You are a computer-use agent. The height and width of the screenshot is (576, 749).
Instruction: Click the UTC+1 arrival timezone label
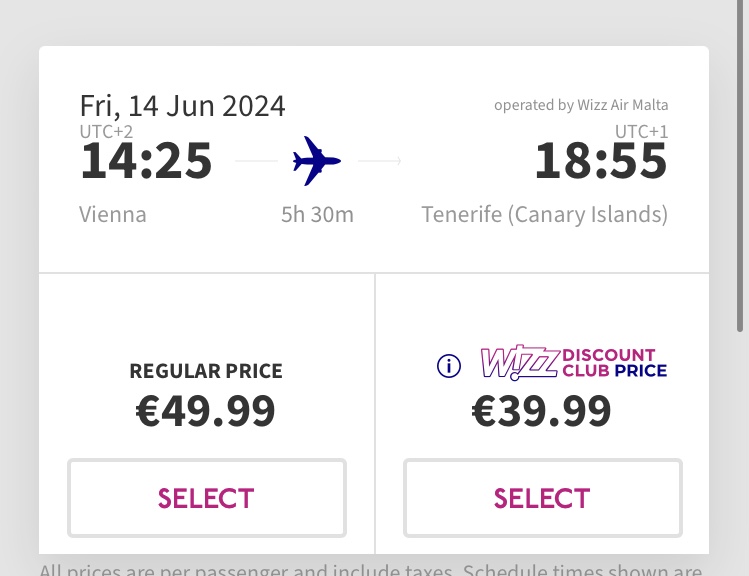[641, 131]
